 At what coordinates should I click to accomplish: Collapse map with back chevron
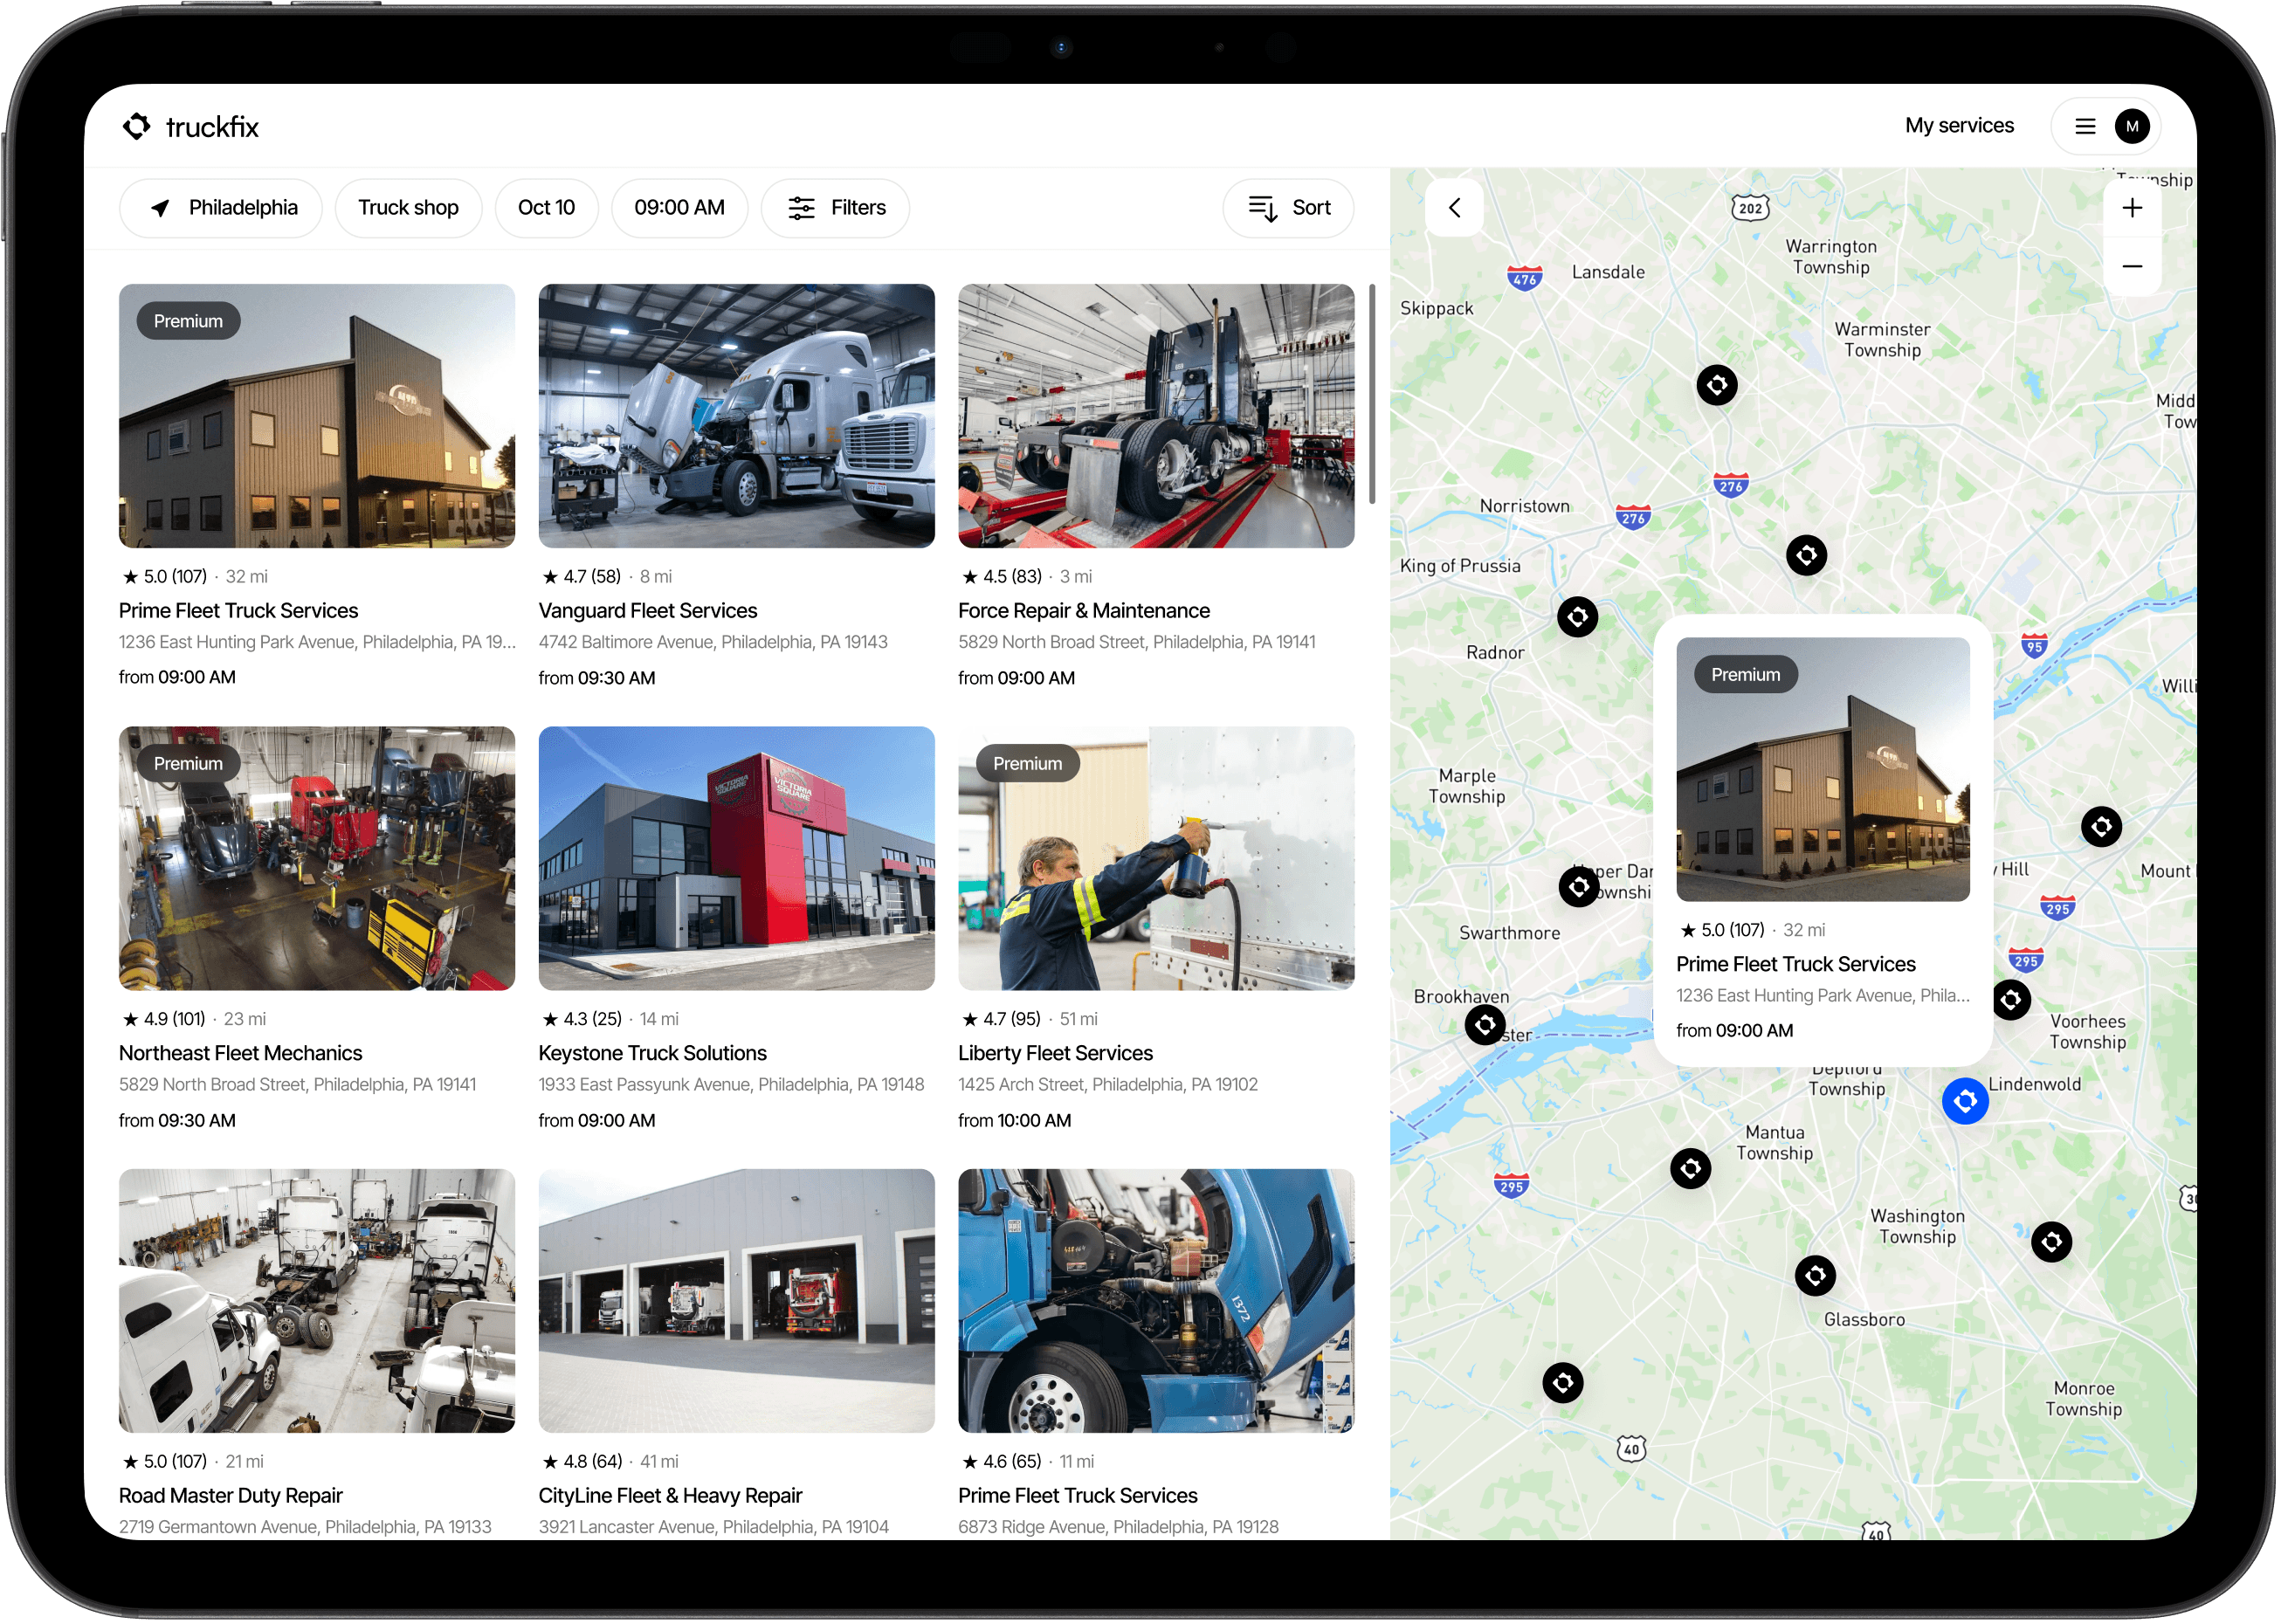pyautogui.click(x=1454, y=207)
